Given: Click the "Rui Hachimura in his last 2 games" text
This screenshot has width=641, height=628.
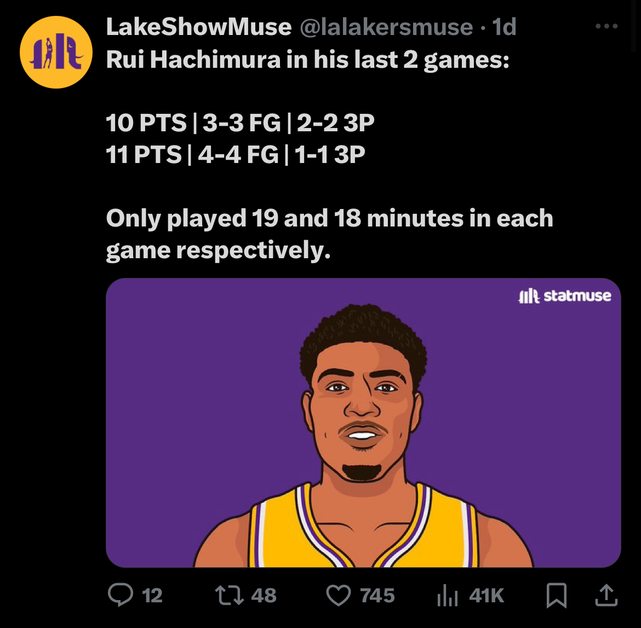Looking at the screenshot, I should [307, 60].
